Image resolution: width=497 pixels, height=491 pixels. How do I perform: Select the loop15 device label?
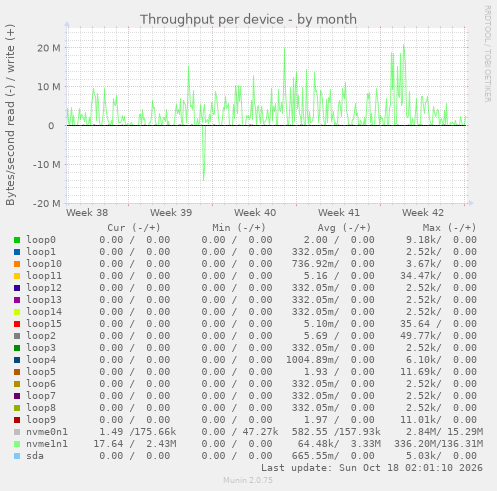click(x=44, y=324)
